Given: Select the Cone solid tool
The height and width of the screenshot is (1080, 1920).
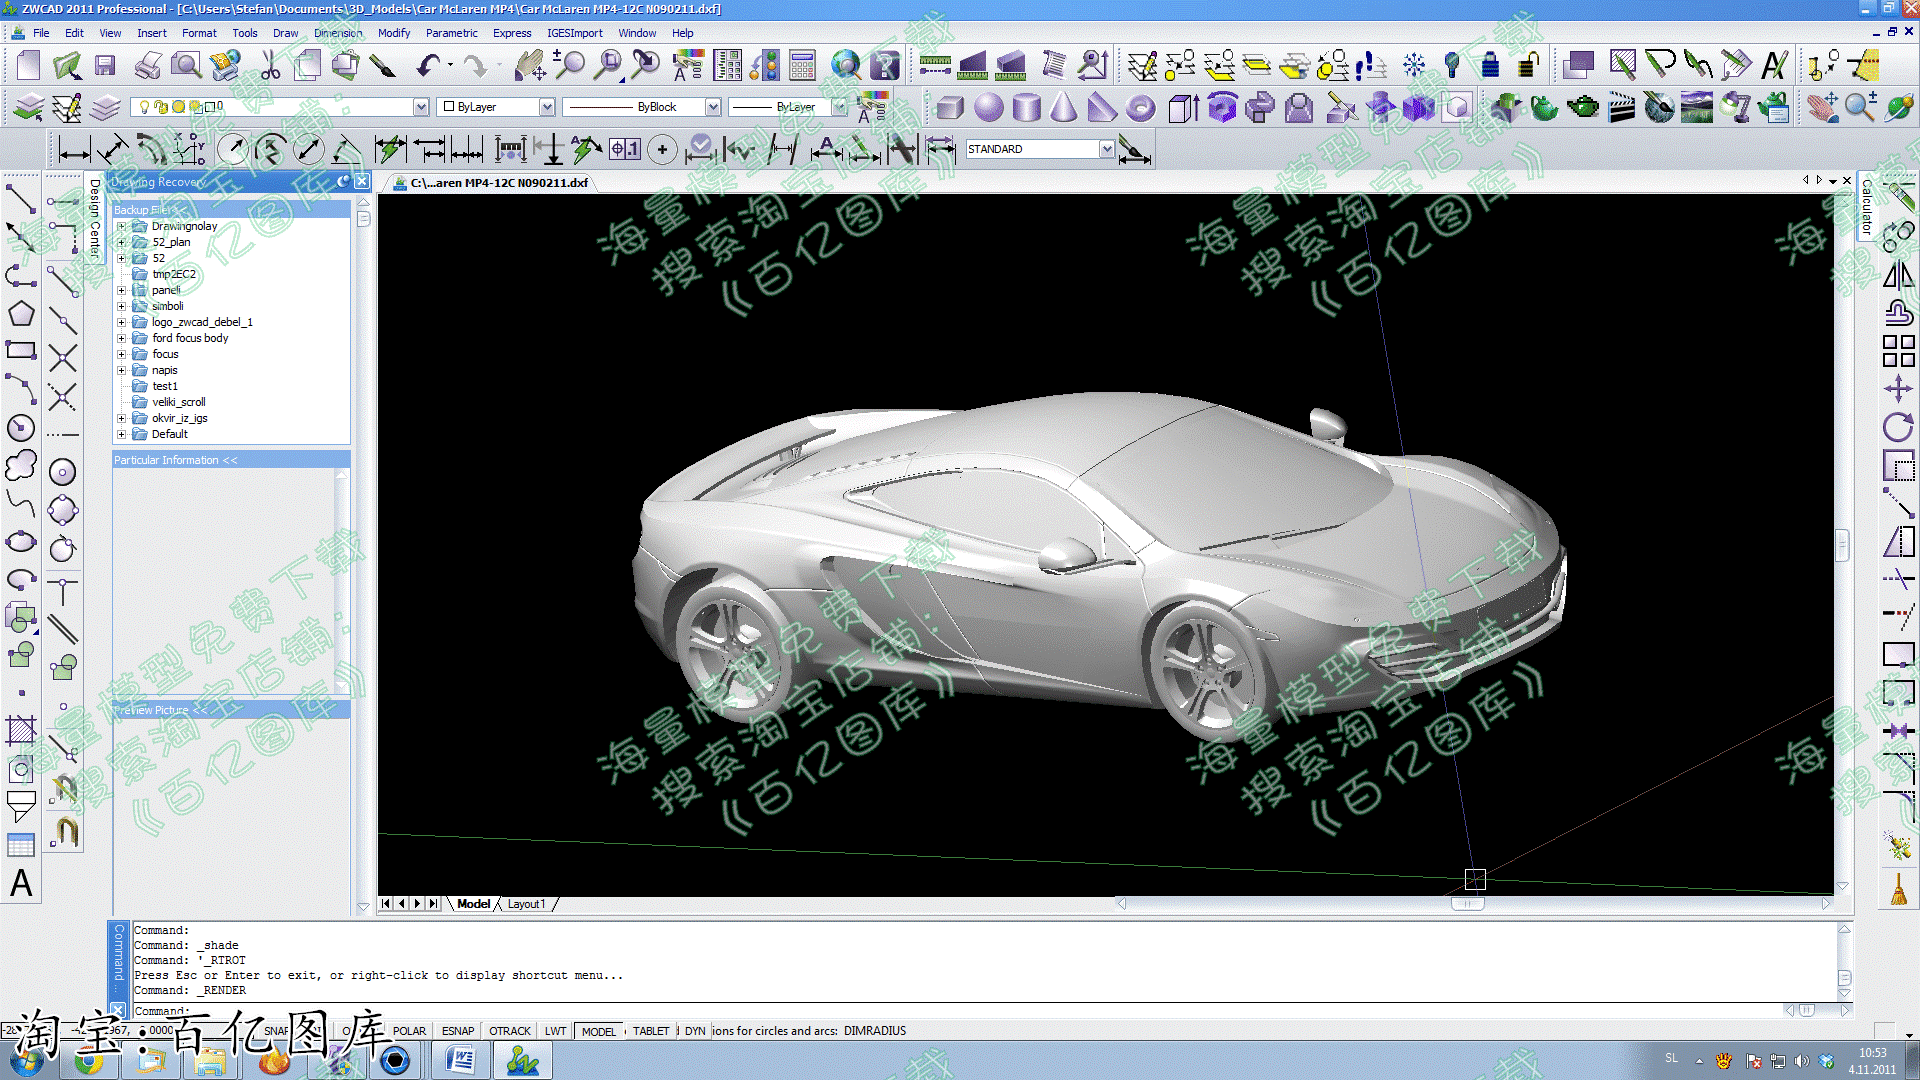Looking at the screenshot, I should coord(1064,107).
